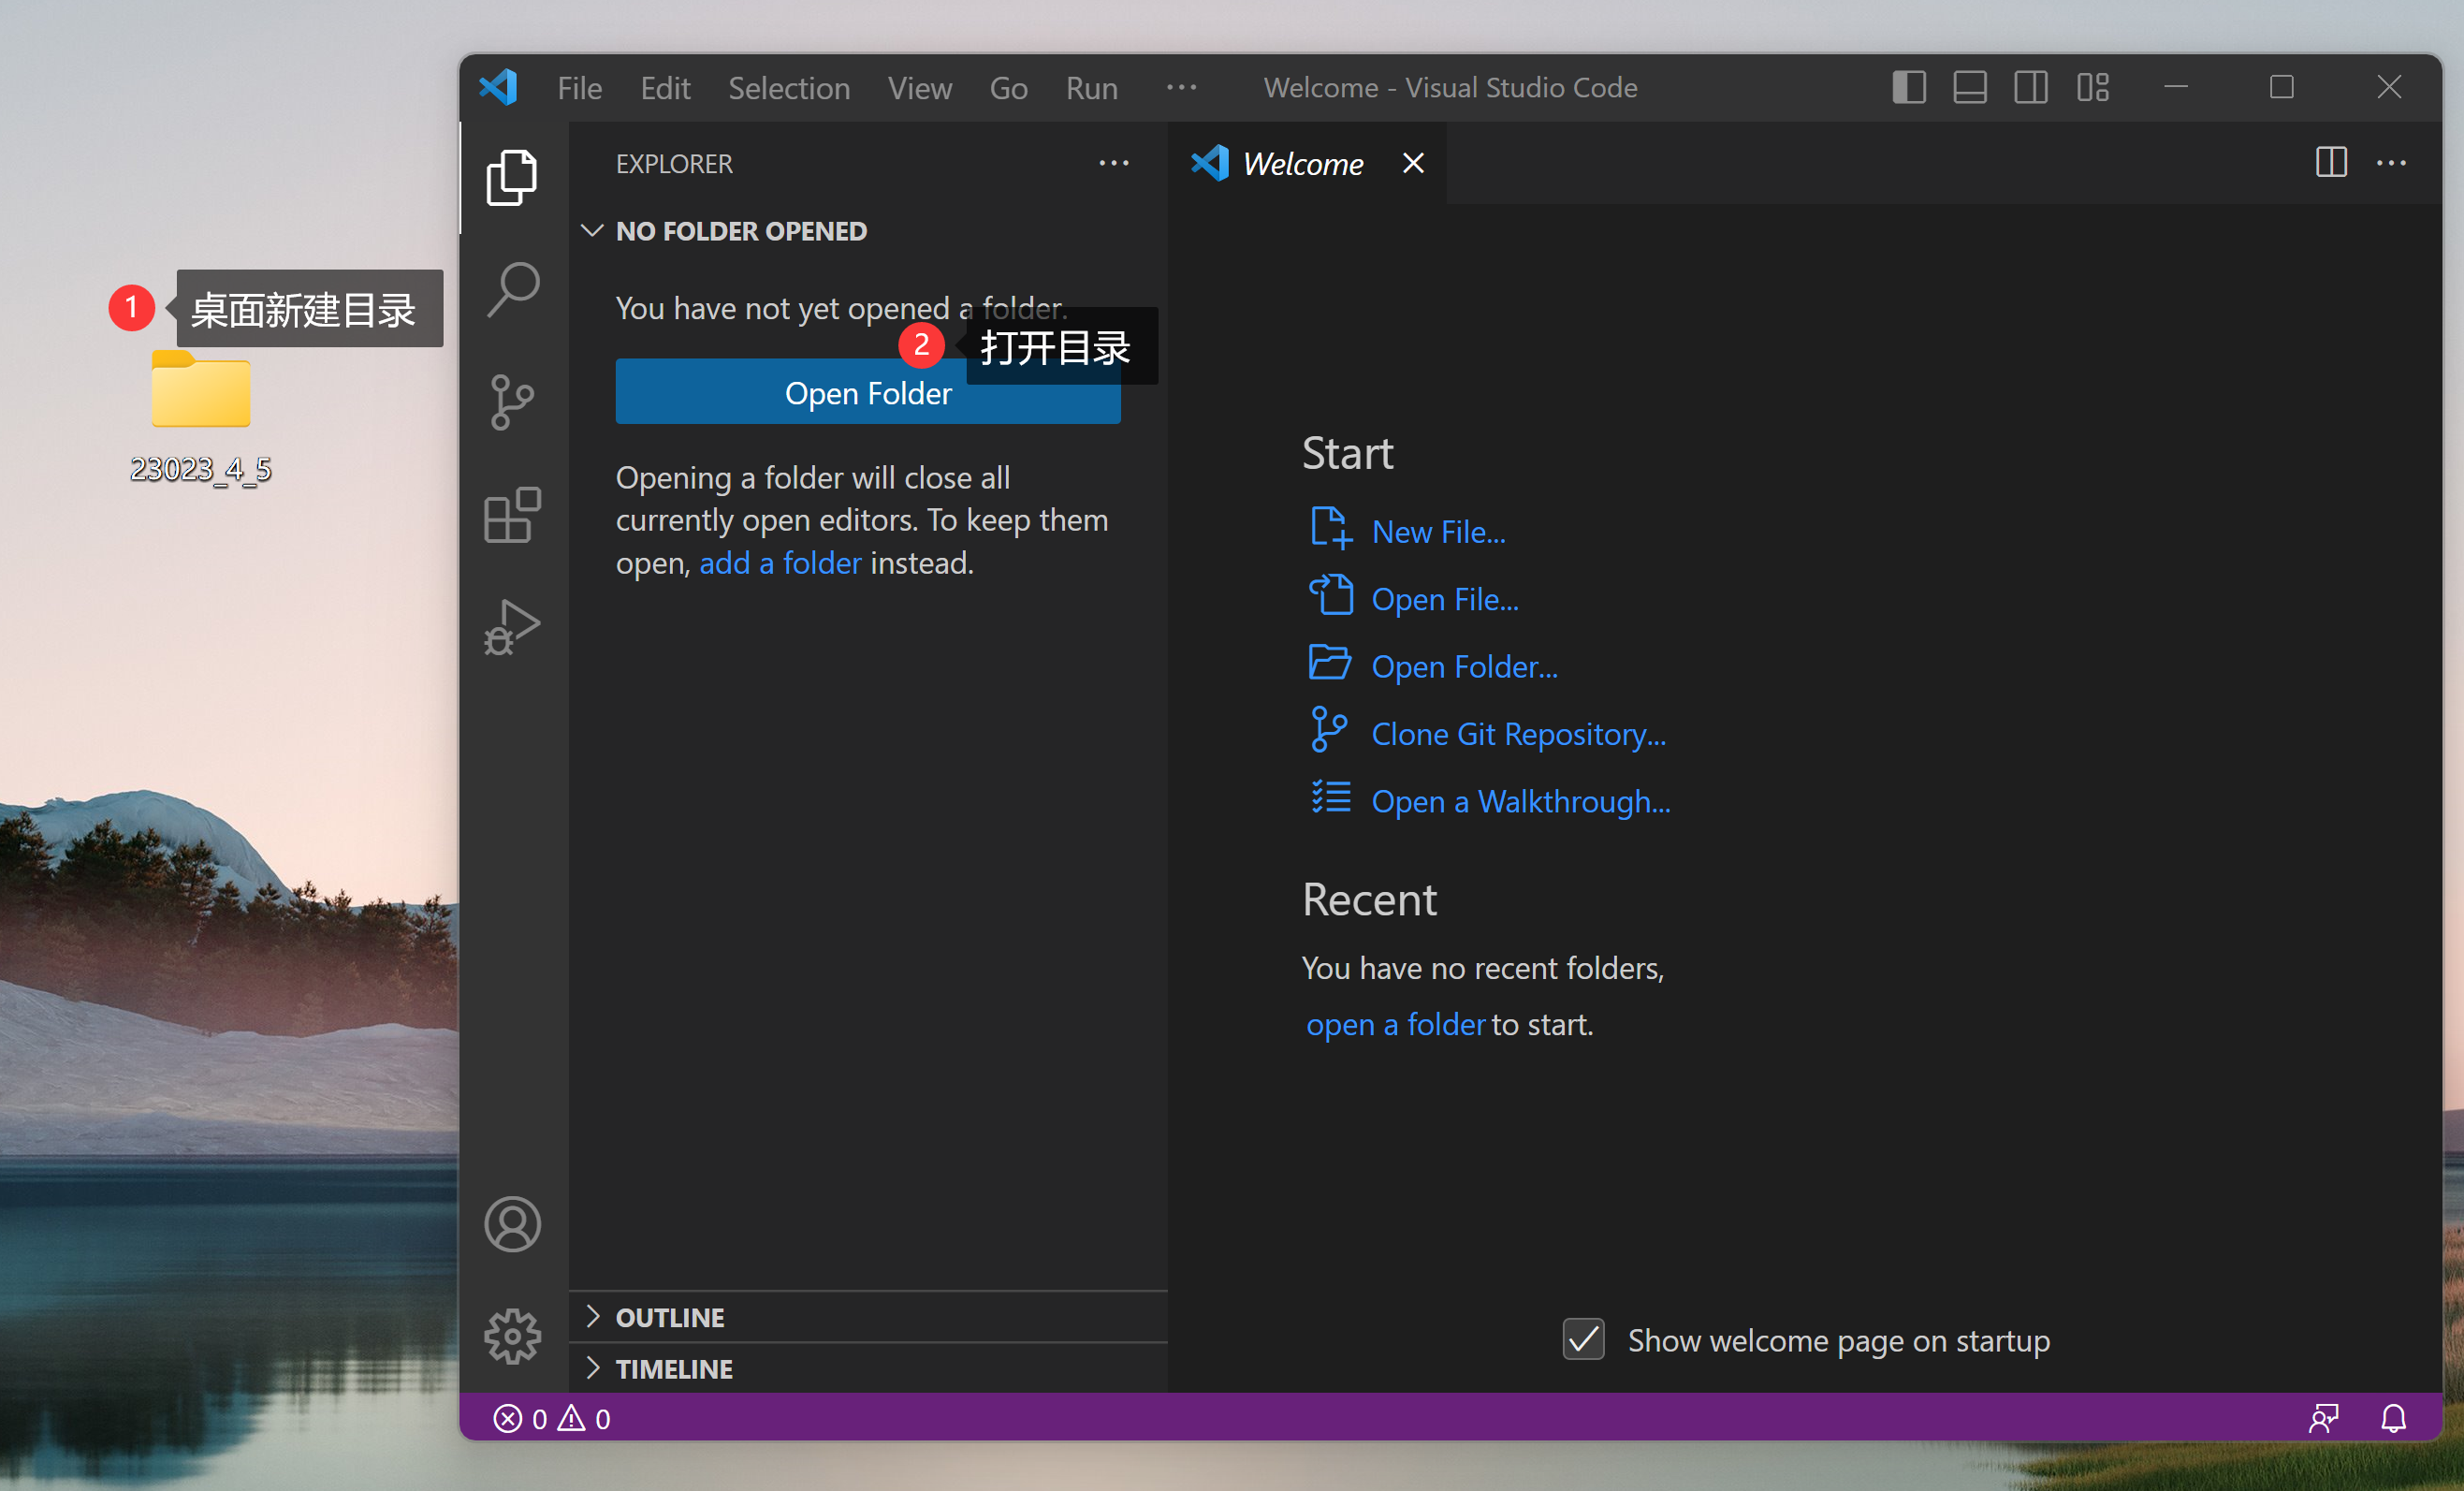Open the Go menu
The image size is (2464, 1491).
click(1008, 88)
